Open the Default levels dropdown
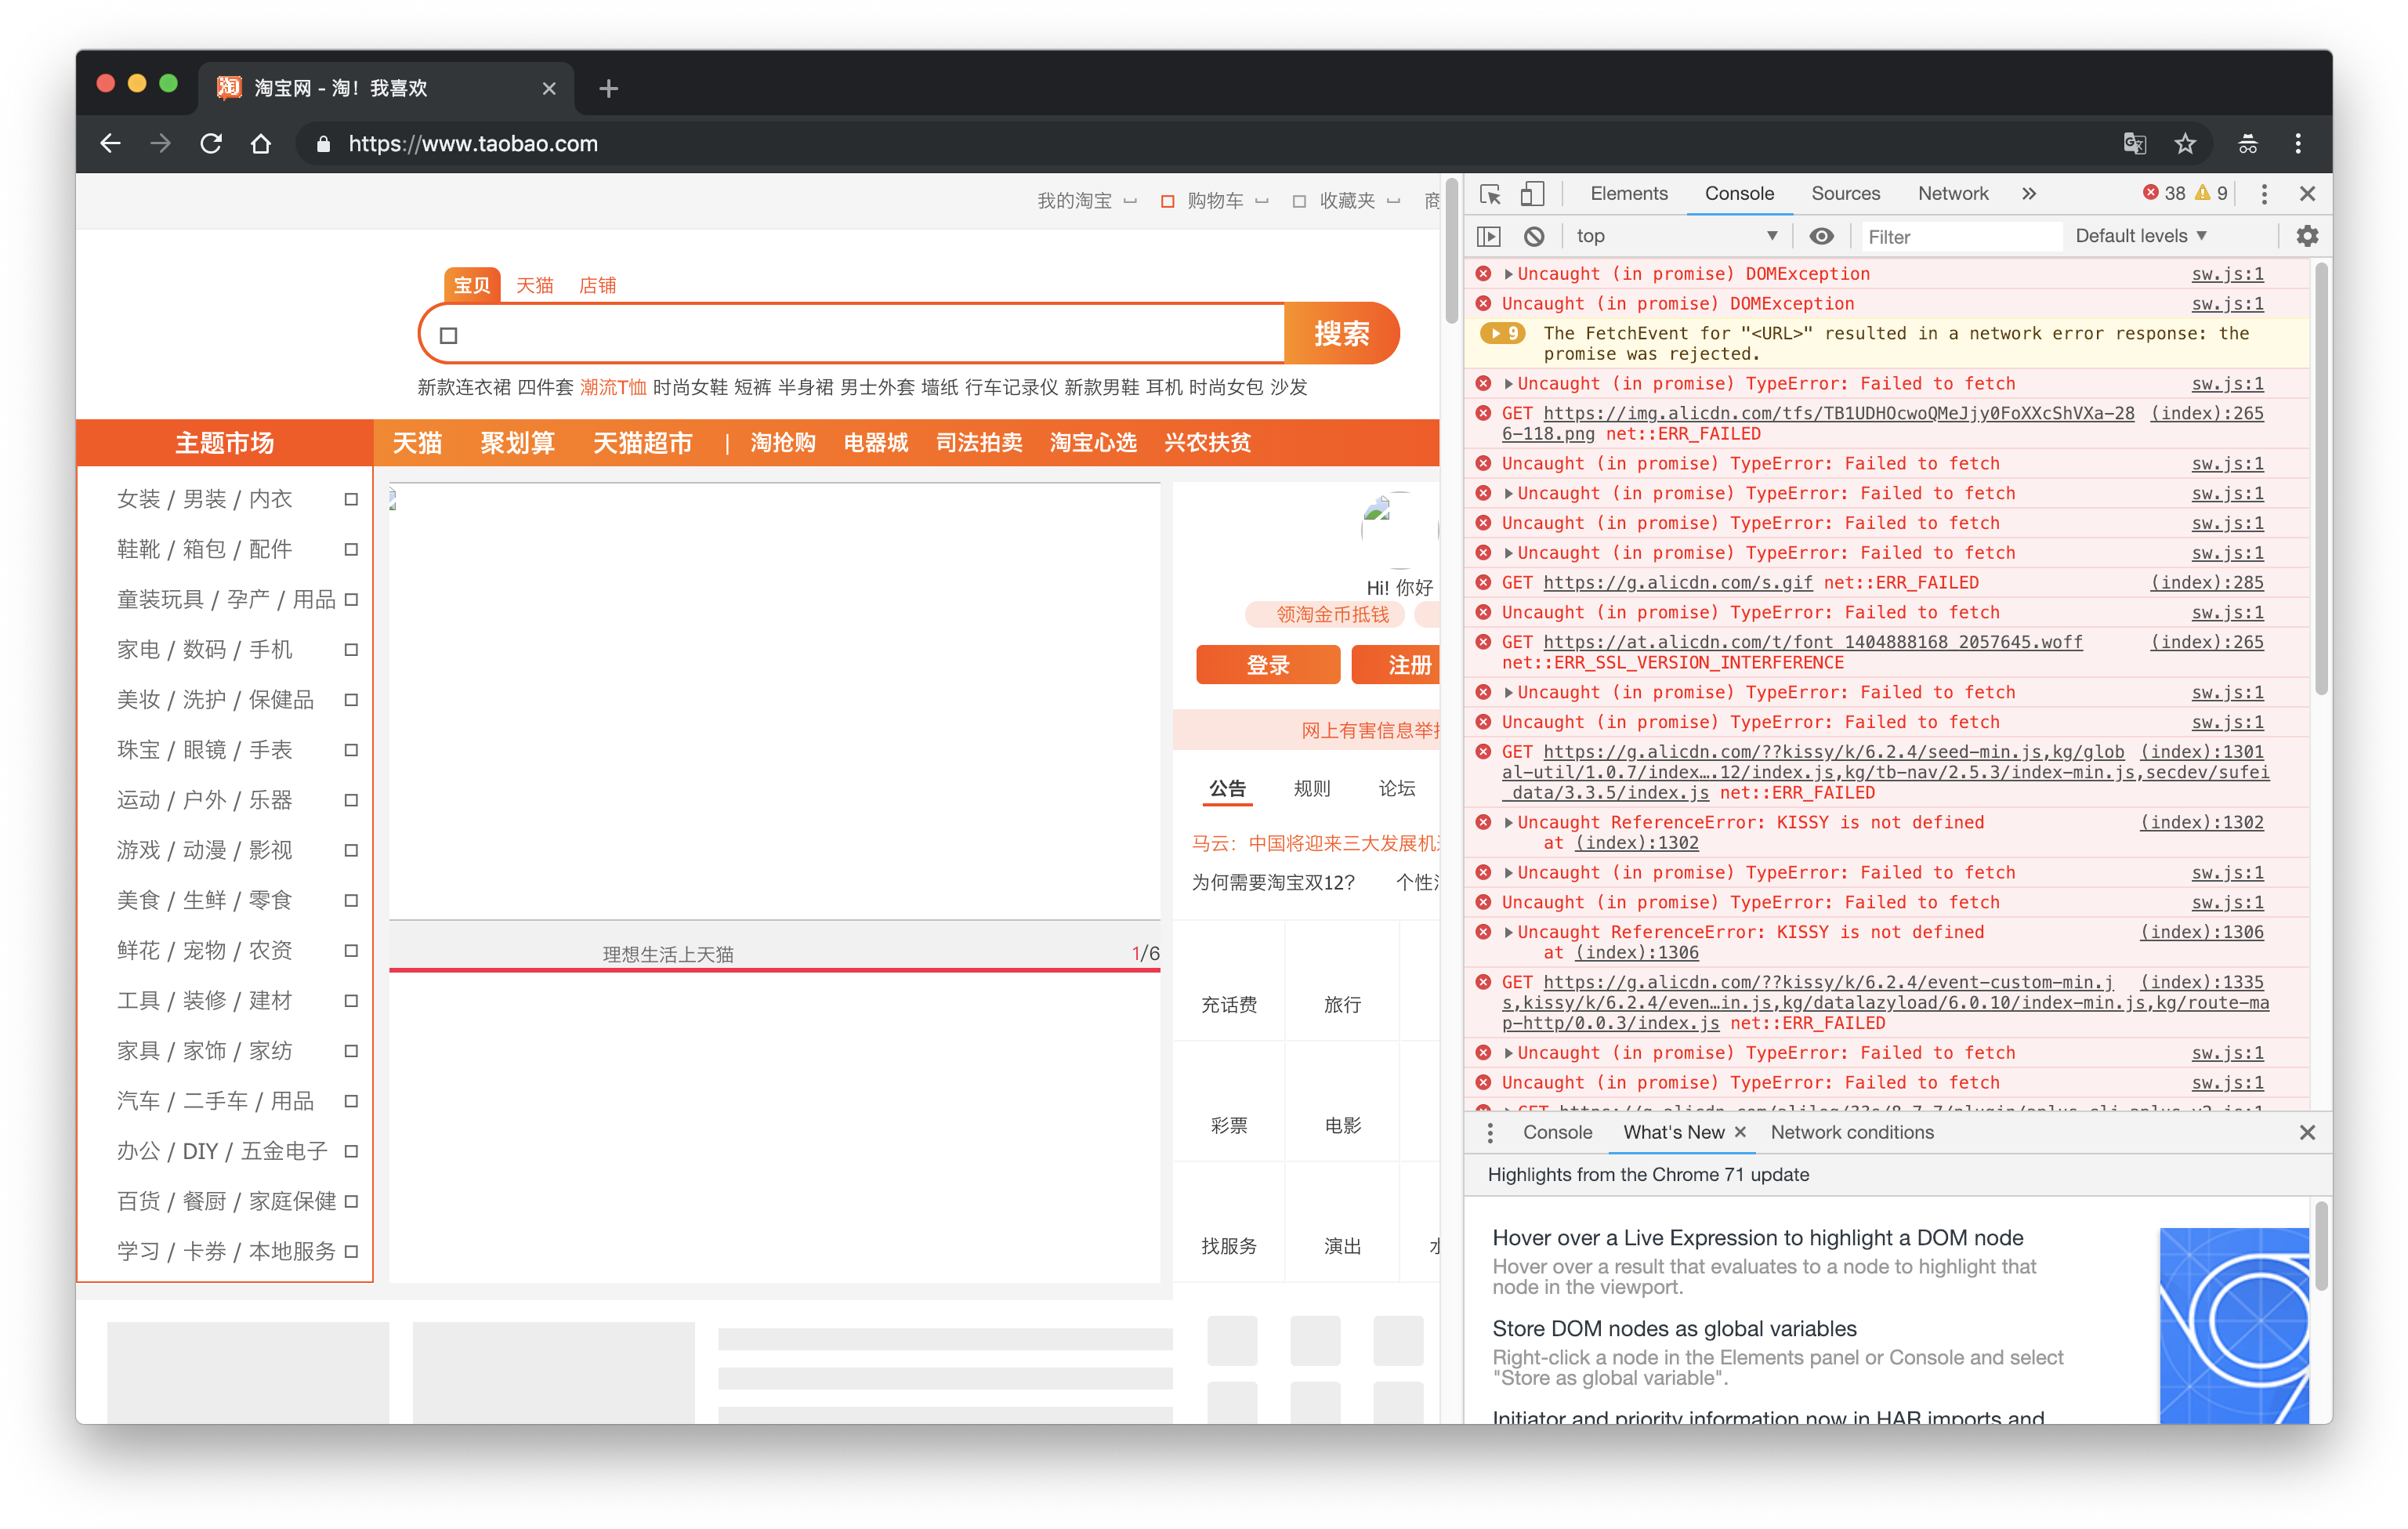The width and height of the screenshot is (2408, 1529). point(2140,237)
